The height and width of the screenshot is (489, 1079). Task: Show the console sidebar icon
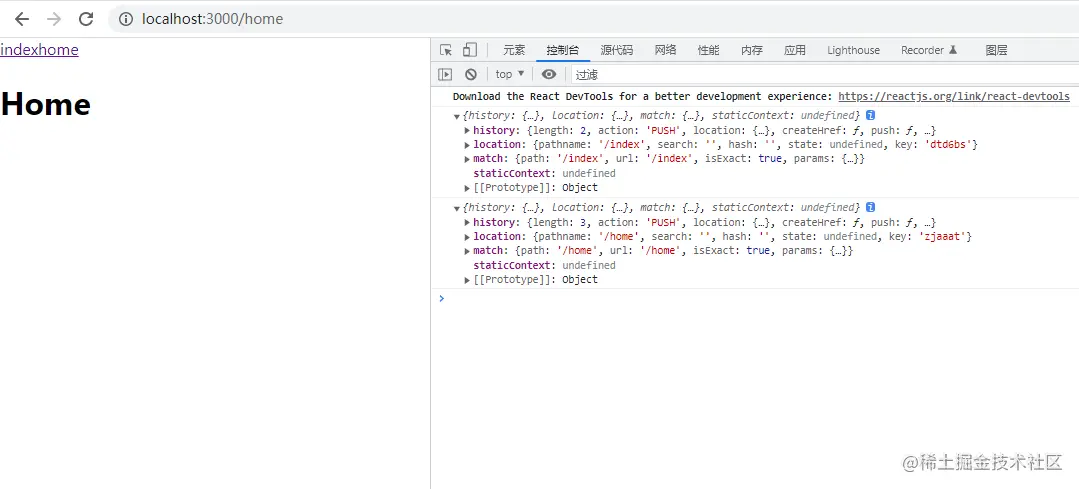pos(446,74)
